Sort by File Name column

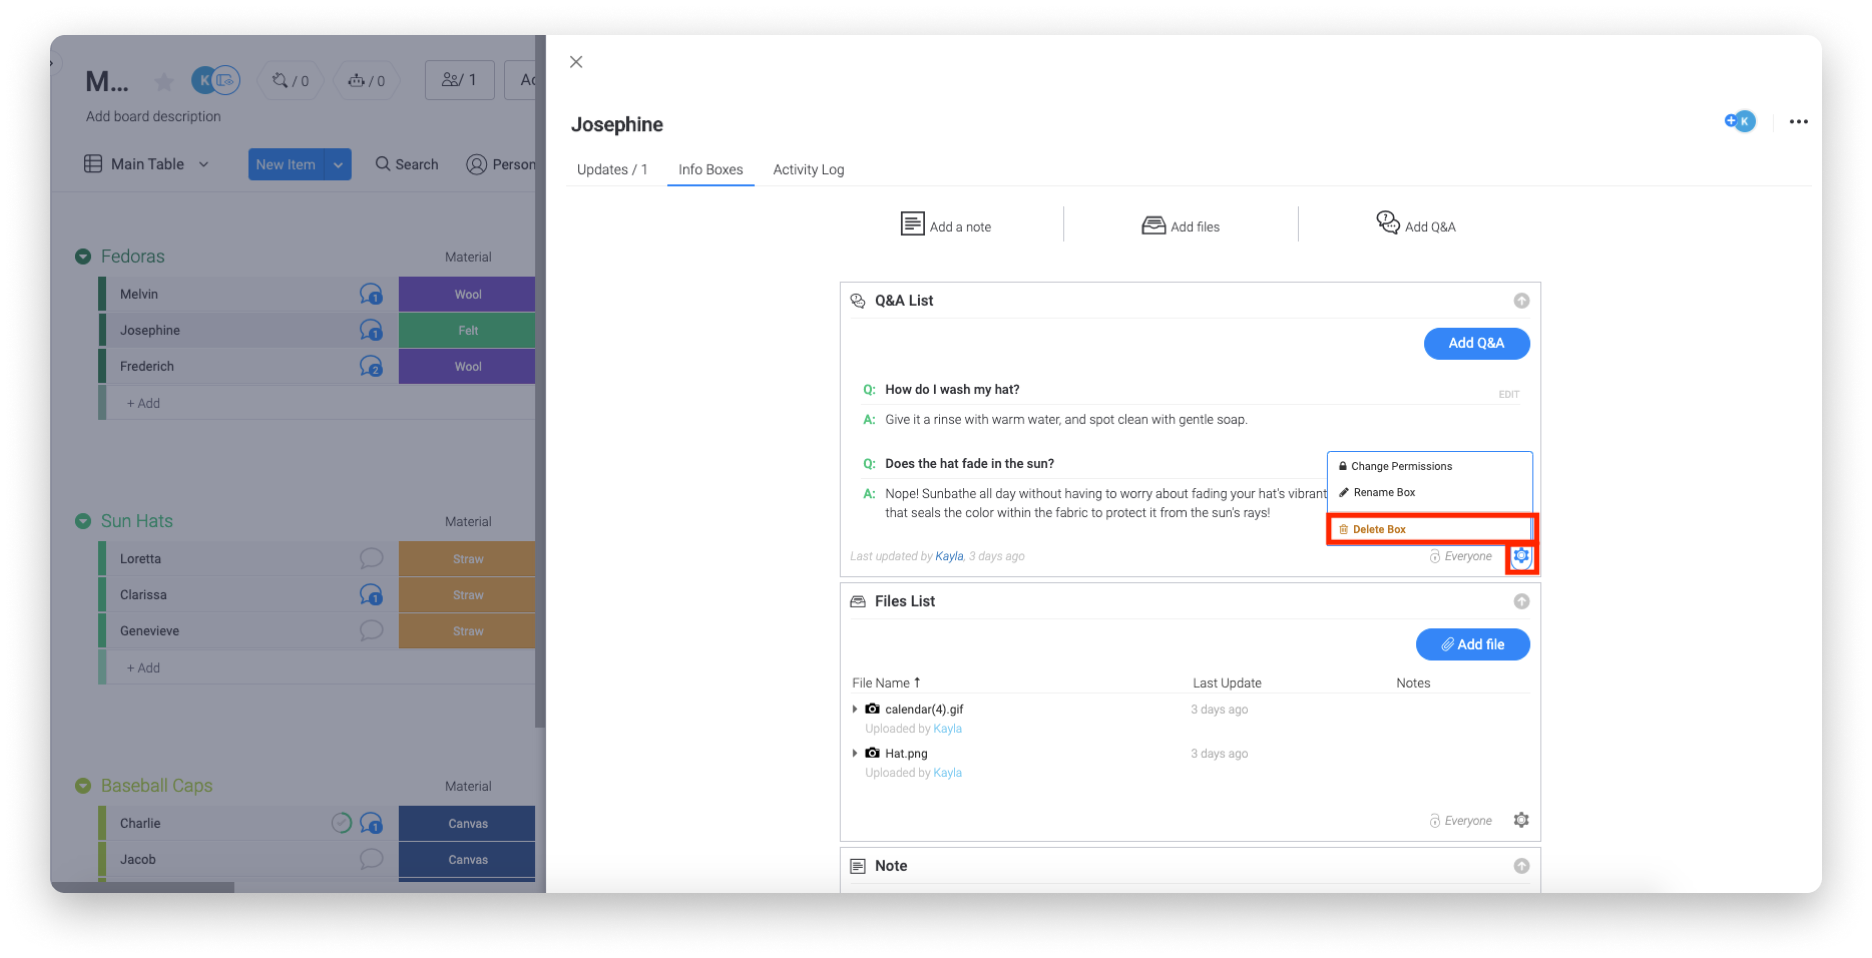click(886, 683)
